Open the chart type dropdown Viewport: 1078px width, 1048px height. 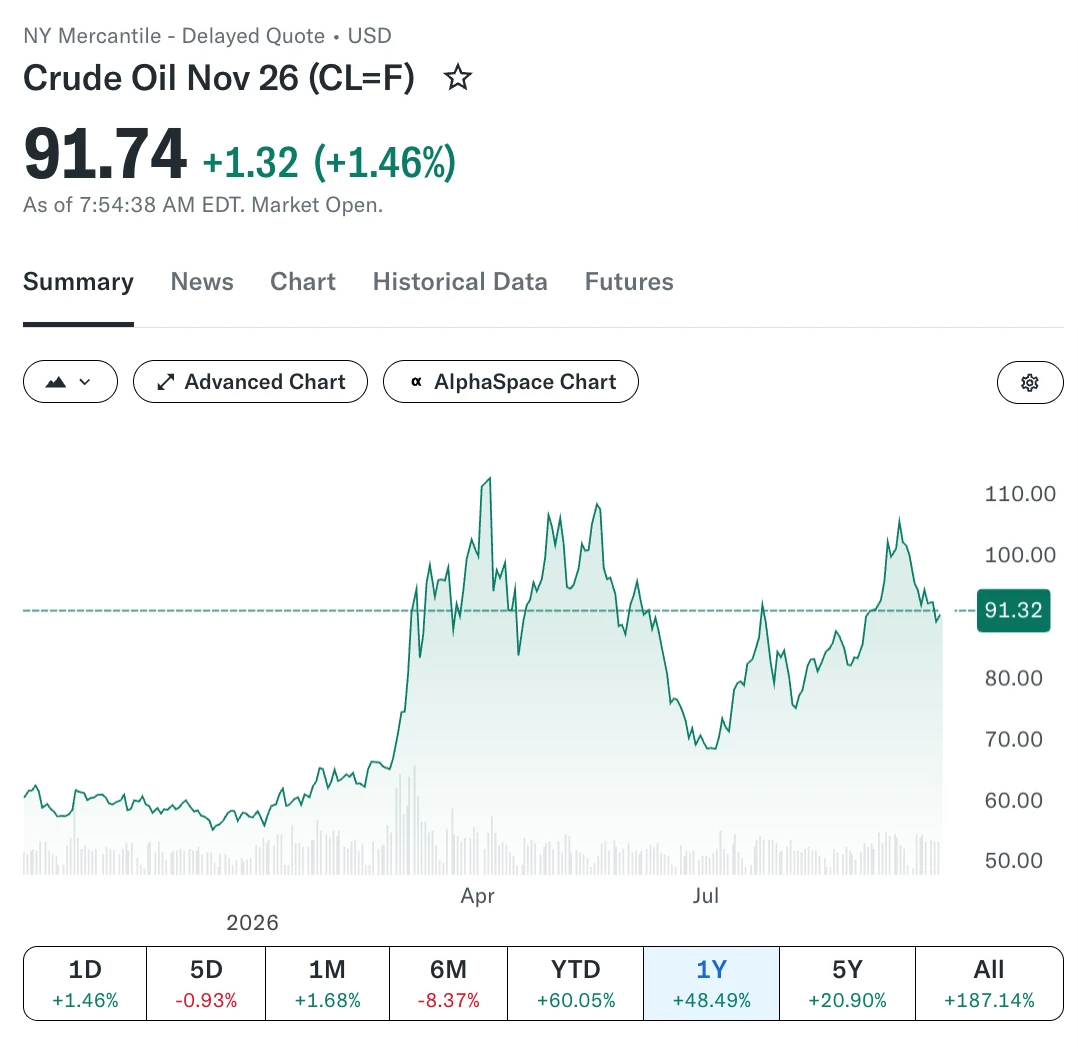[70, 382]
